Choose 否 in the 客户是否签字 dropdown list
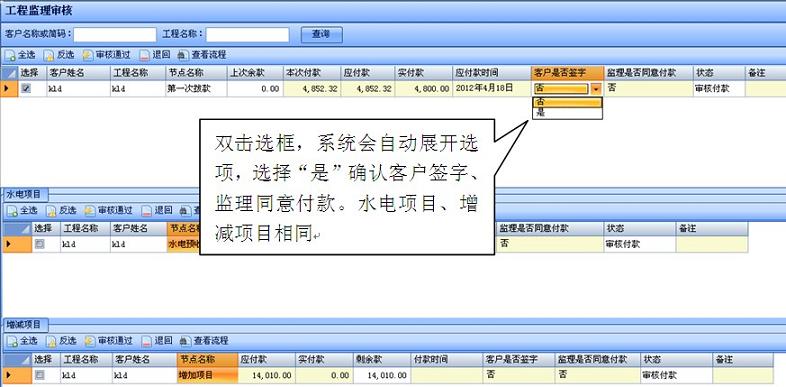 click(x=567, y=102)
